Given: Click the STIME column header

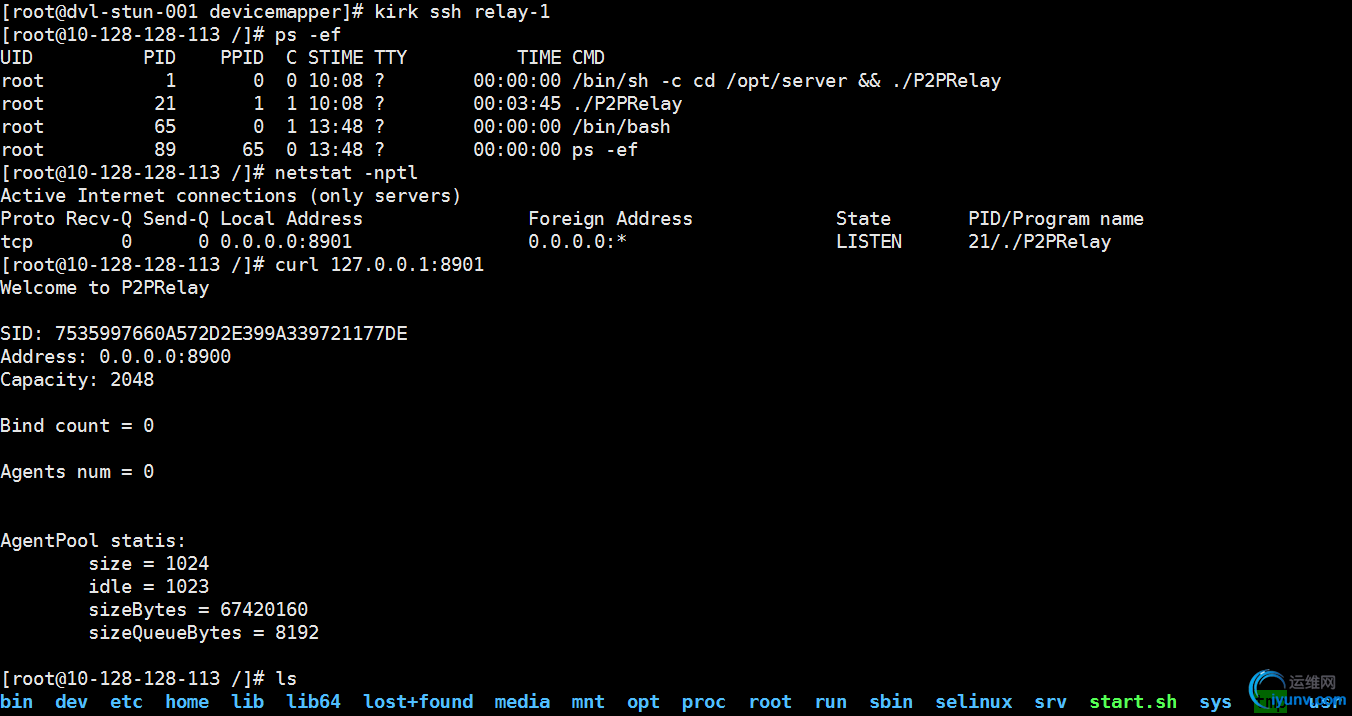Looking at the screenshot, I should (336, 58).
